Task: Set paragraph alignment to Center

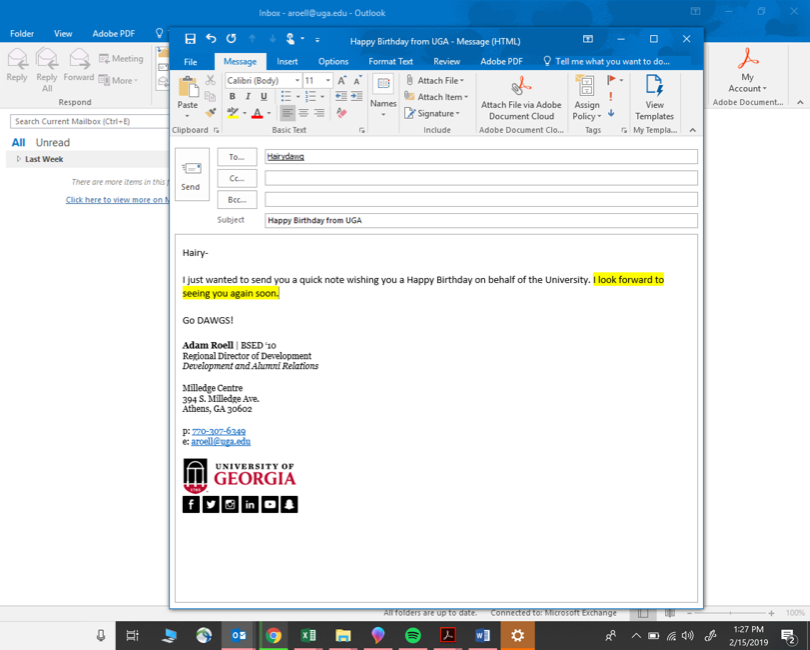Action: click(x=303, y=112)
